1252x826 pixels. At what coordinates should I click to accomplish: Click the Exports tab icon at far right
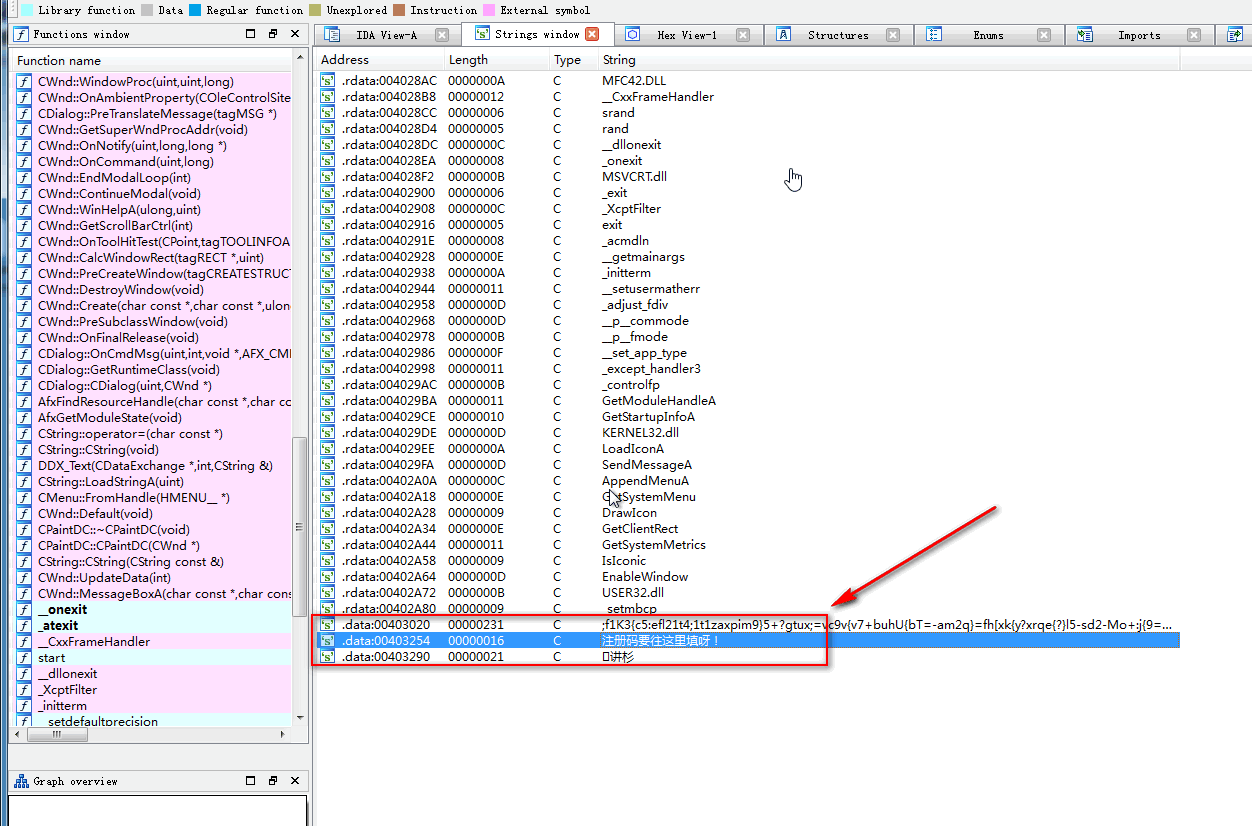pos(1234,35)
